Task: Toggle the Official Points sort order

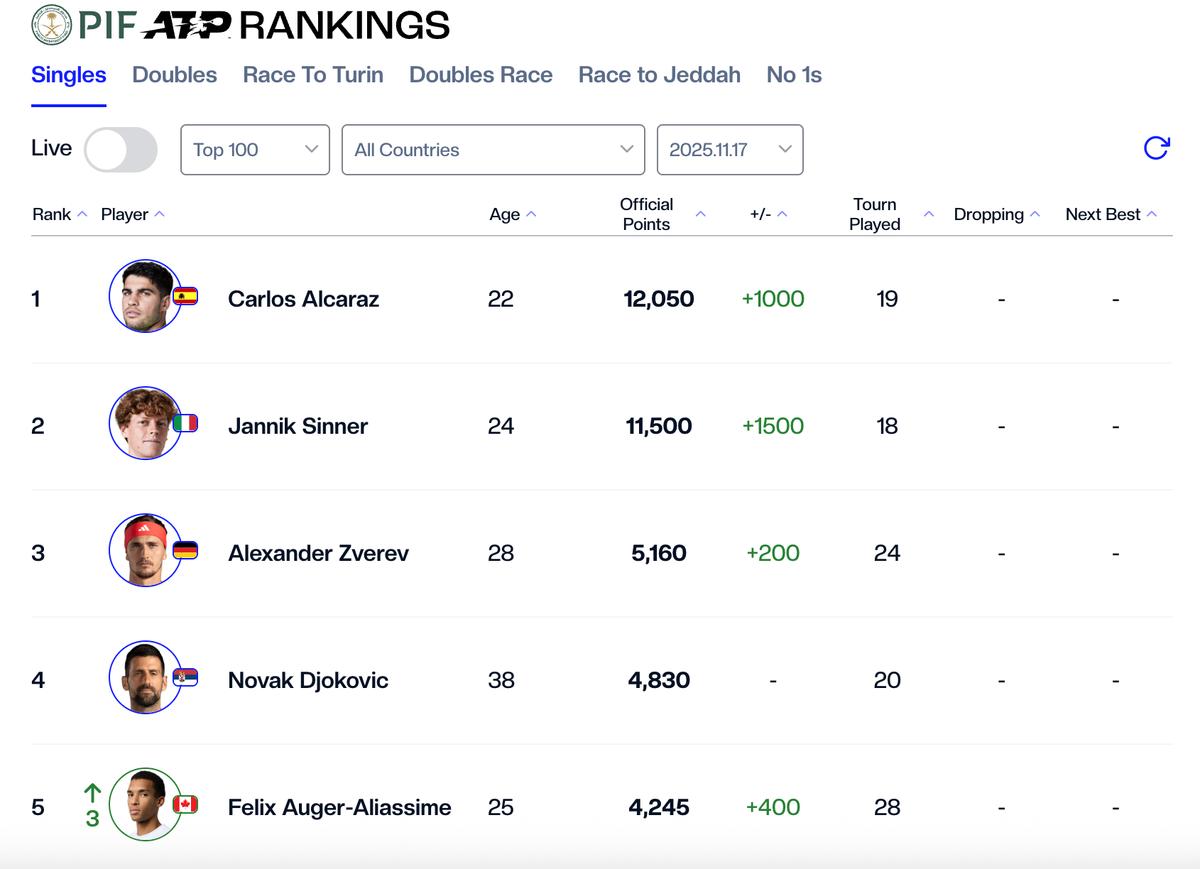Action: click(x=700, y=213)
